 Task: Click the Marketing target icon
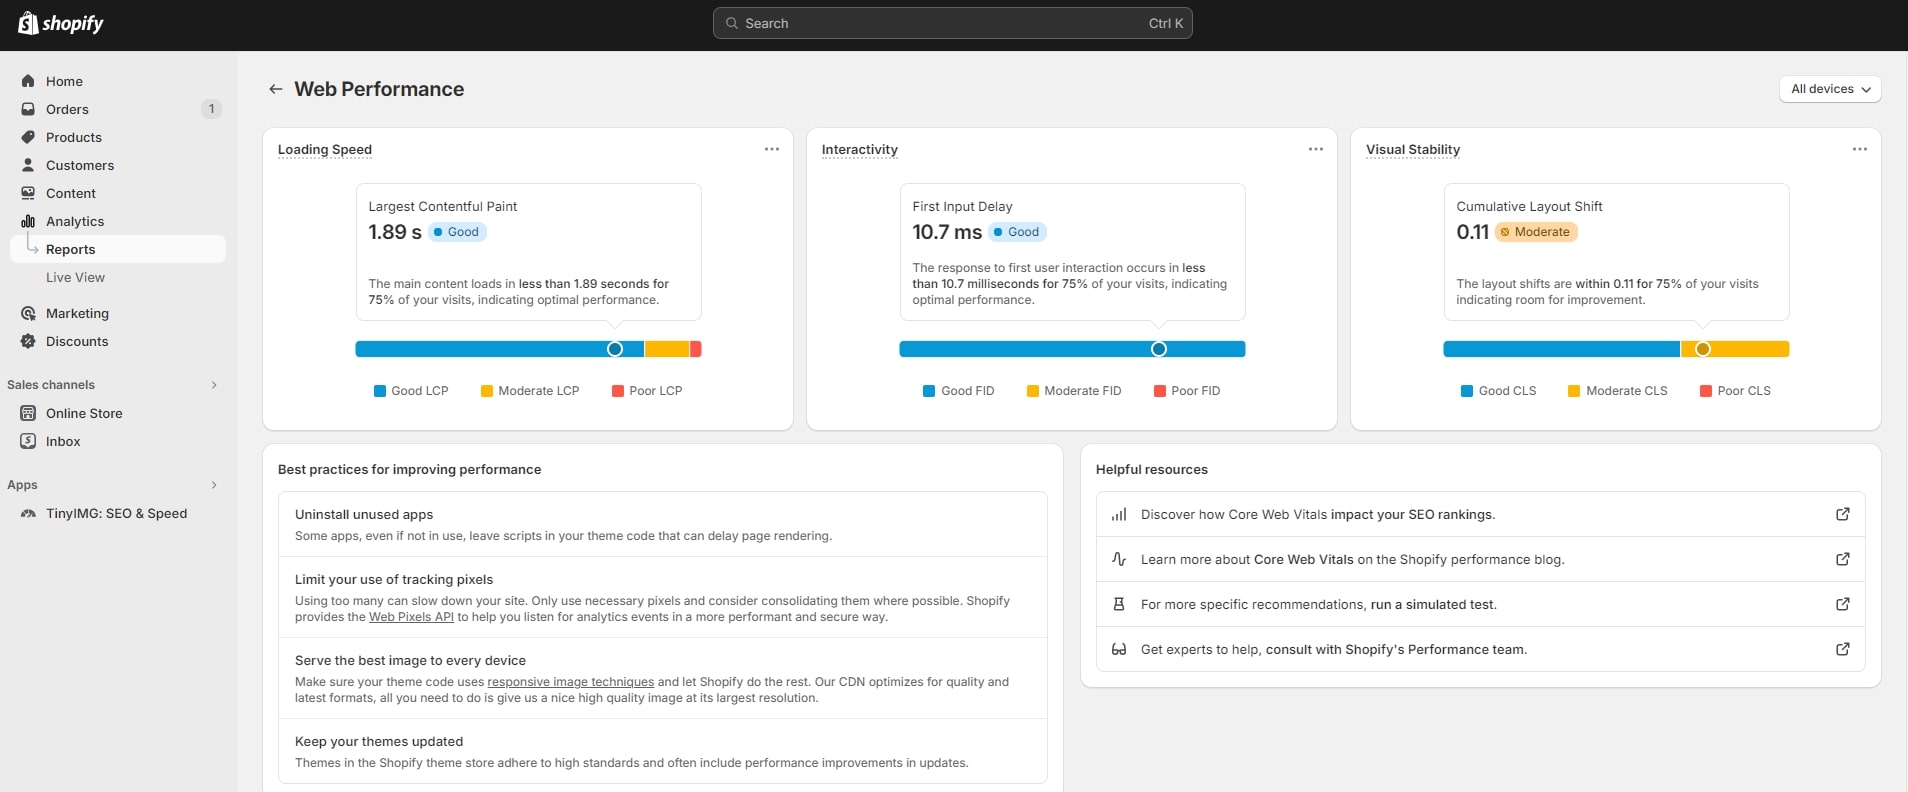pos(28,313)
